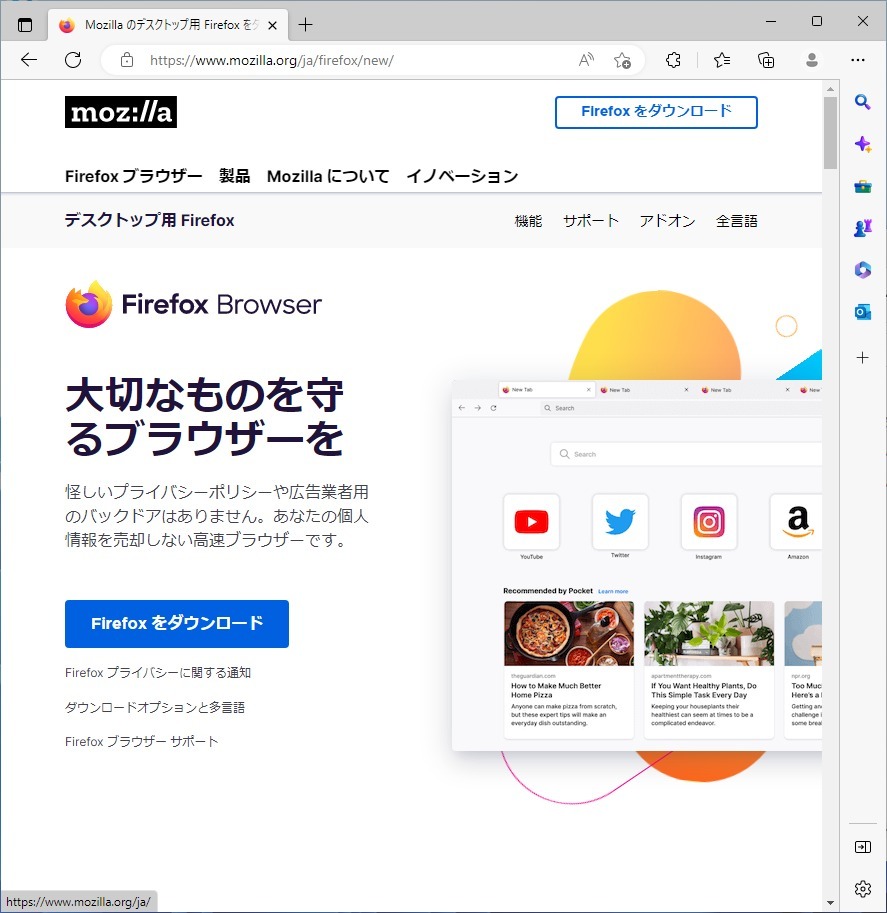This screenshot has width=887, height=913.
Task: View site information via the lock icon
Action: click(x=126, y=60)
